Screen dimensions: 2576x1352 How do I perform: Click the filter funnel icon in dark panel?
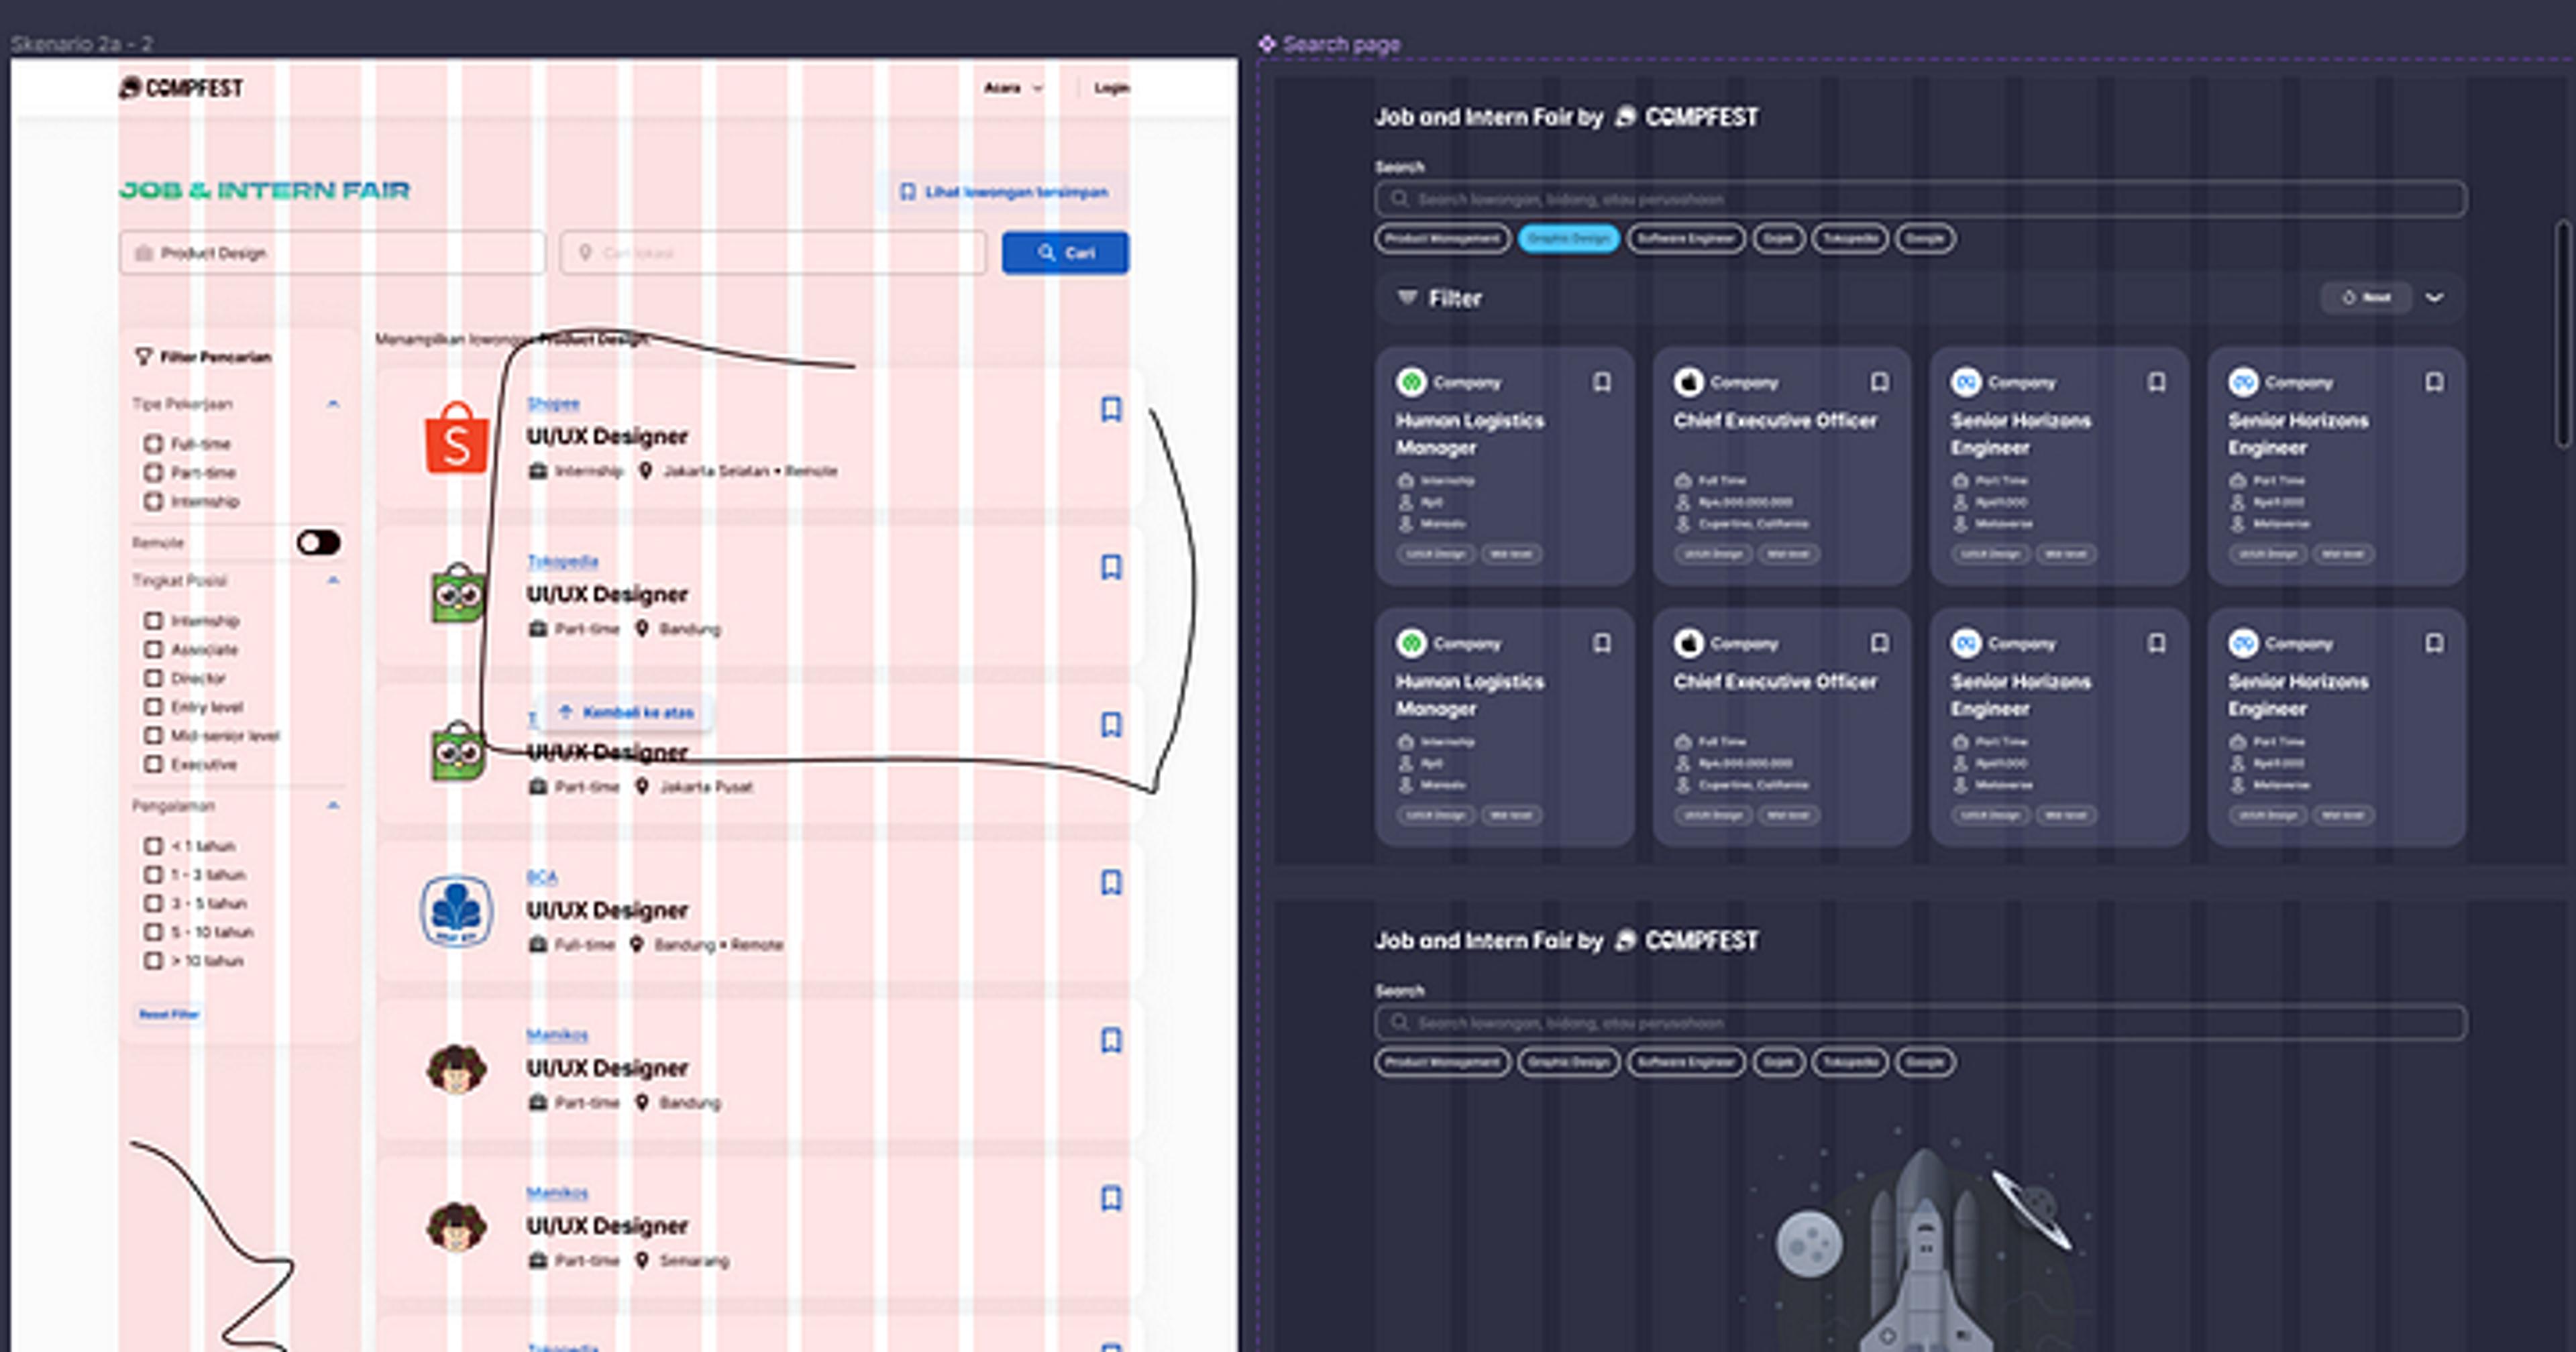click(x=1407, y=297)
